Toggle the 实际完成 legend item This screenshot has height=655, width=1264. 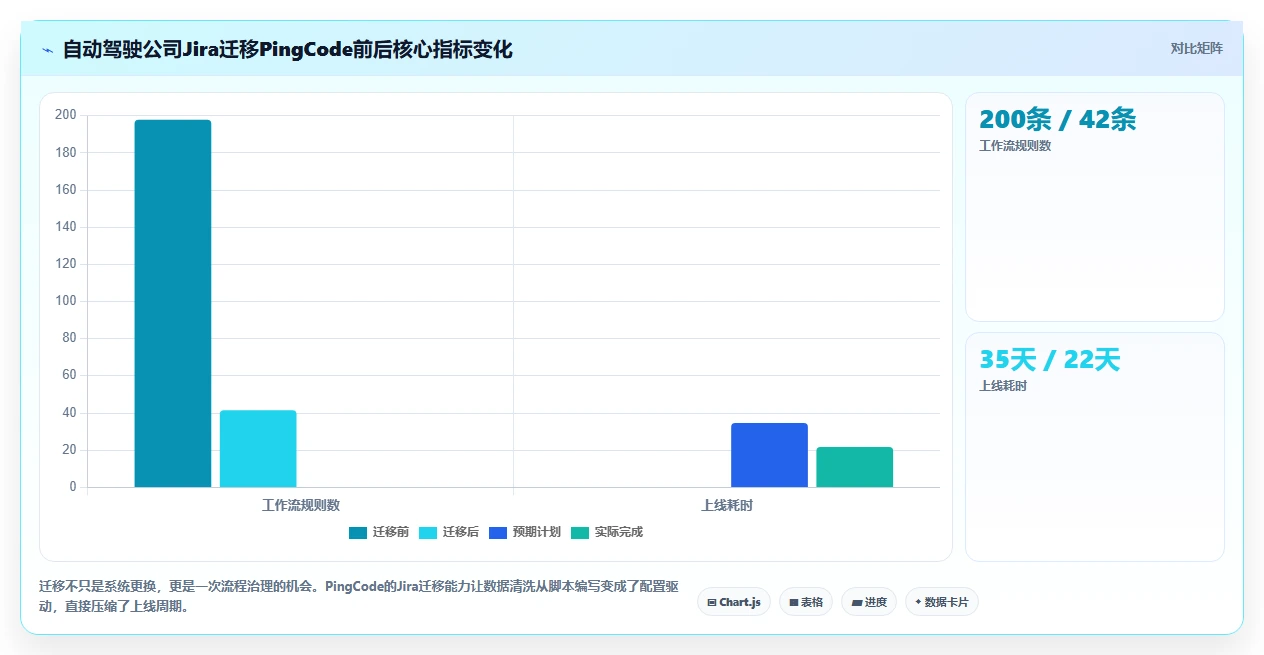607,532
